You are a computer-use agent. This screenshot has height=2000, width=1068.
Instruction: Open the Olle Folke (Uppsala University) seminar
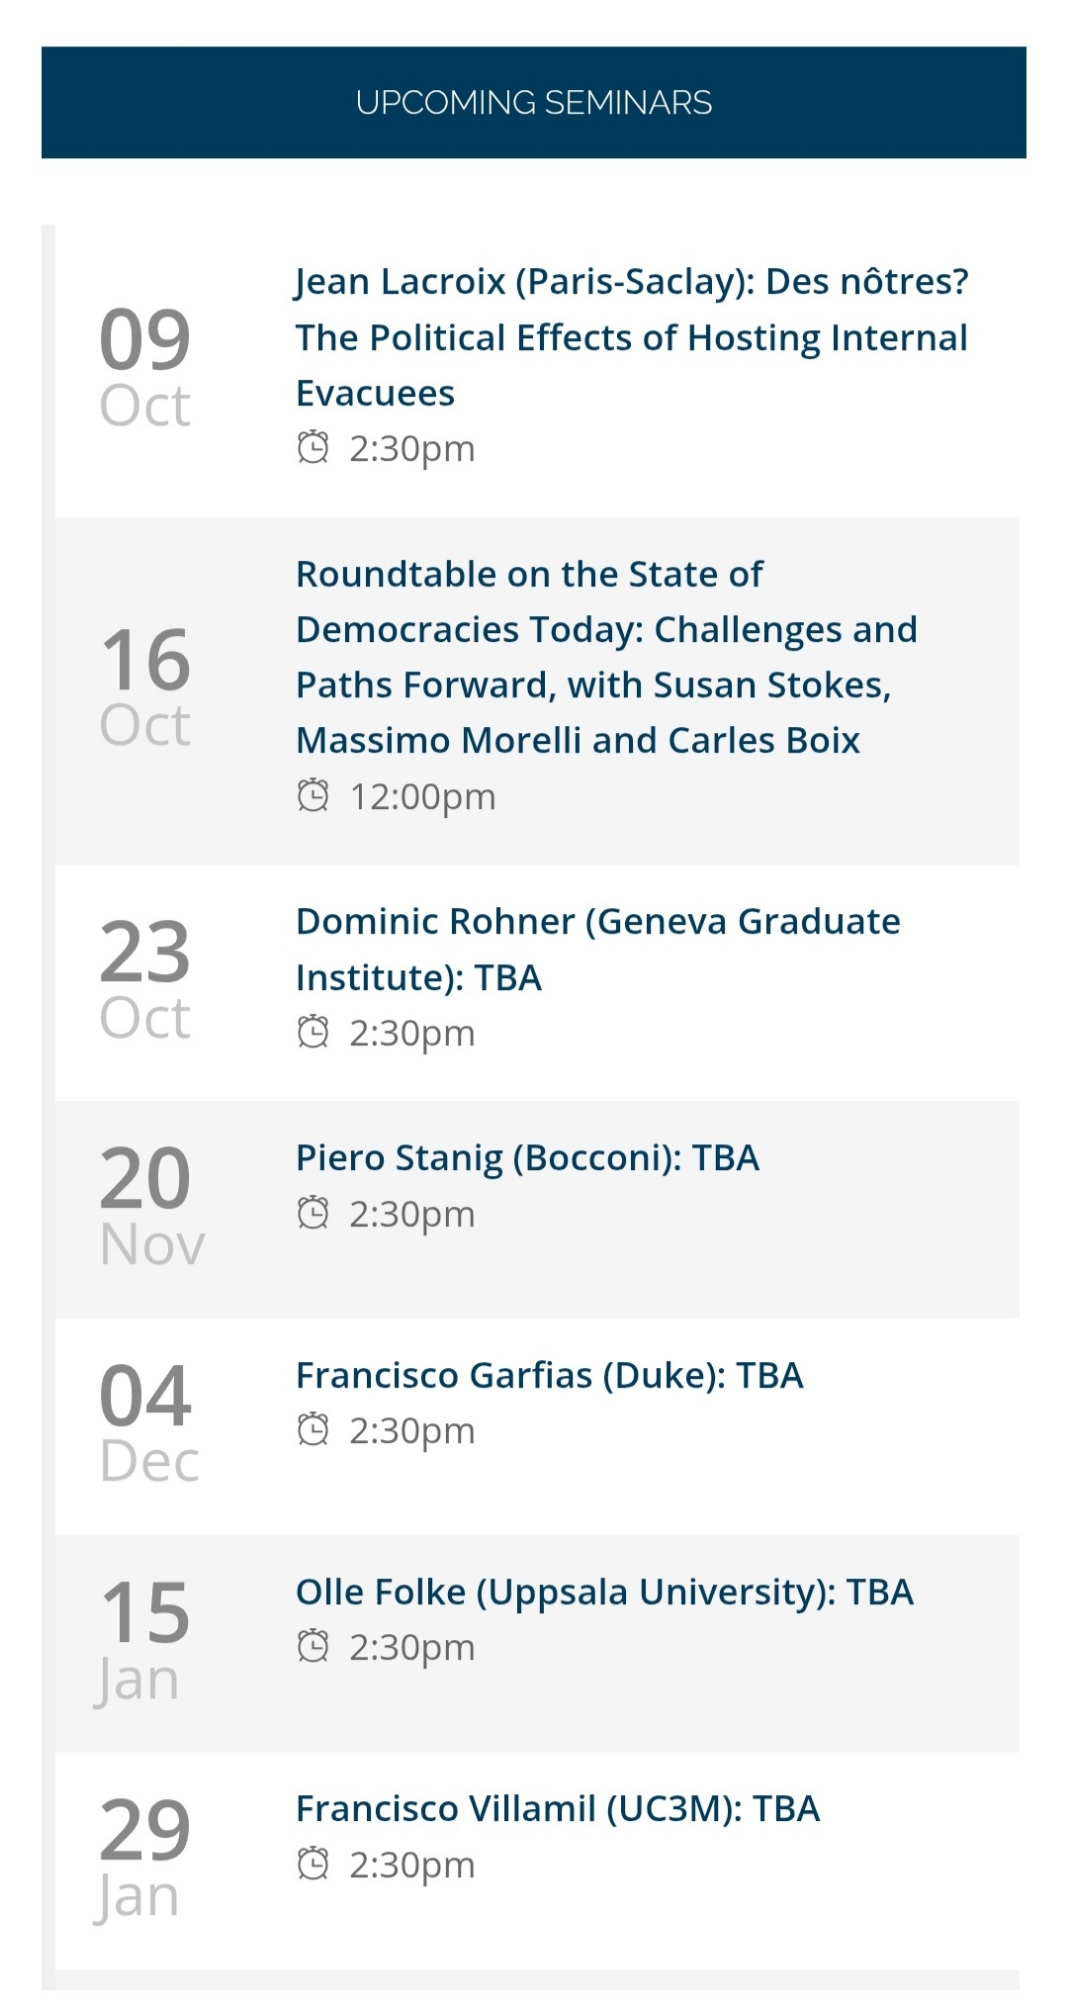pos(604,1591)
